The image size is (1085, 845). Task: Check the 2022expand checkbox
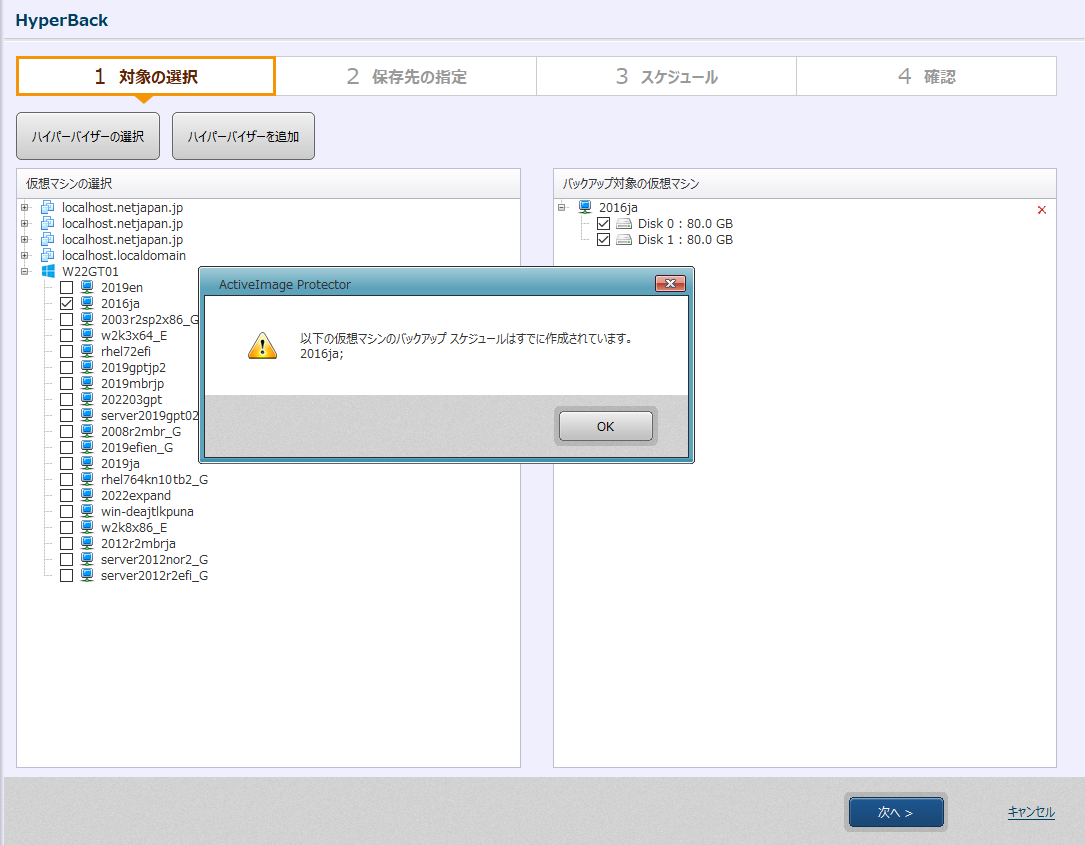[66, 495]
